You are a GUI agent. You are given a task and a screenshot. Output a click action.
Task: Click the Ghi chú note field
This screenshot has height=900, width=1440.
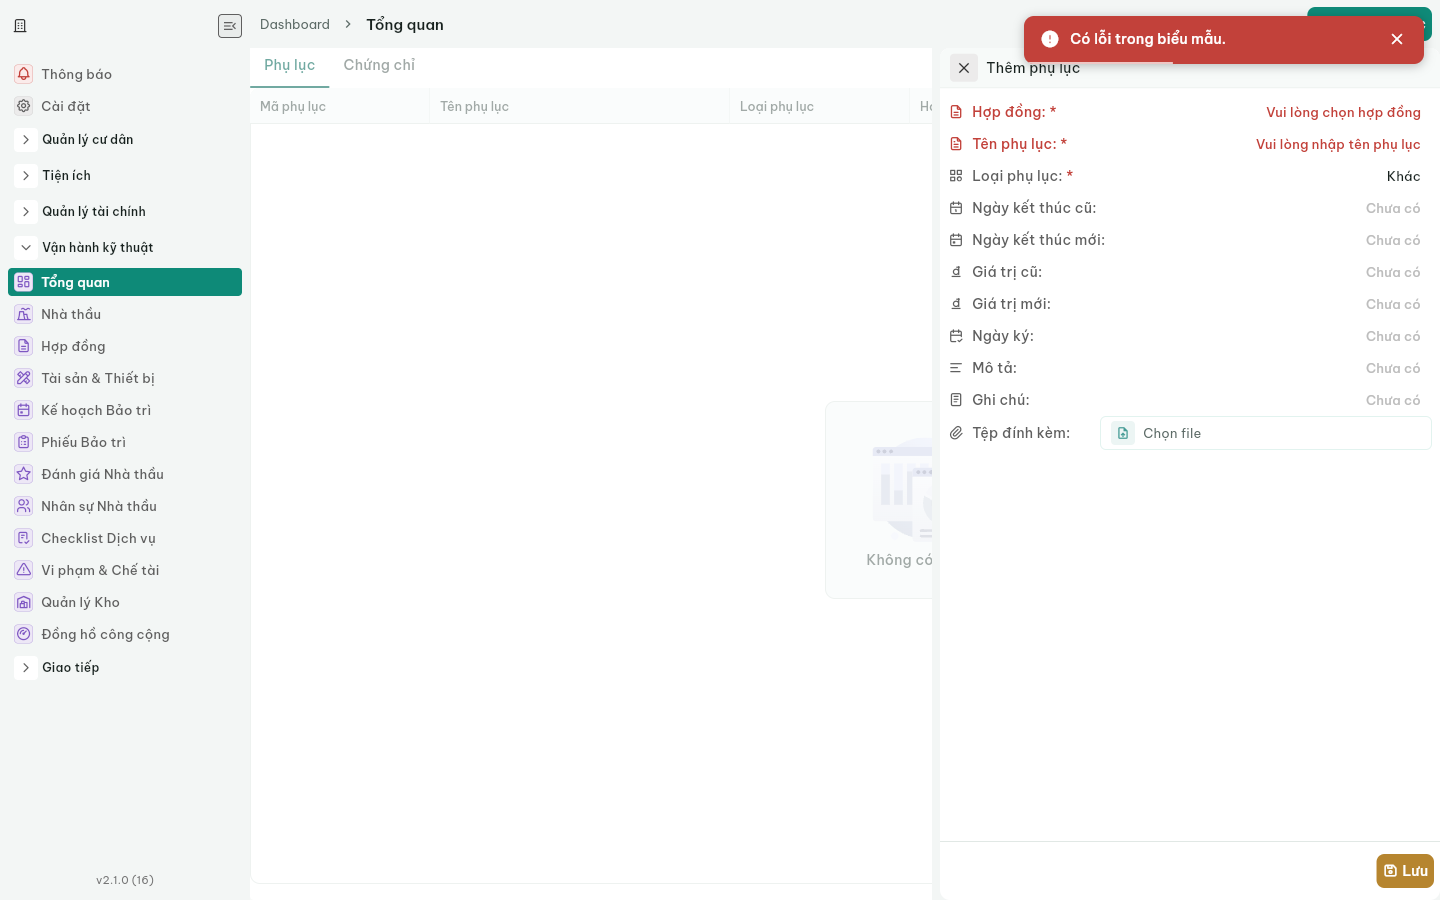coord(1393,400)
